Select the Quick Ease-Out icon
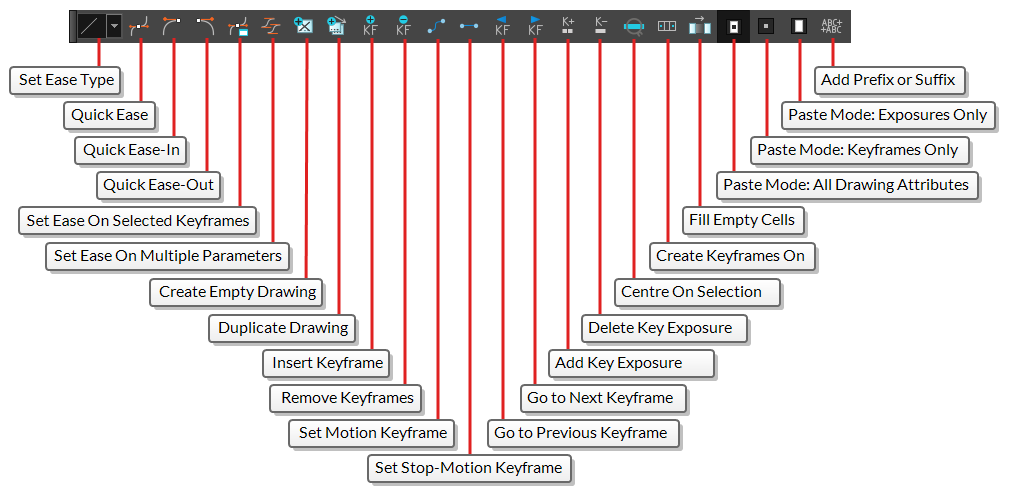Image resolution: width=1009 pixels, height=496 pixels. tap(206, 26)
